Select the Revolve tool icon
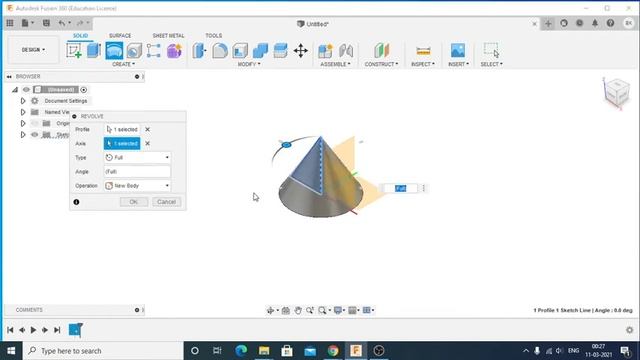Image resolution: width=640 pixels, height=360 pixels. [x=114, y=51]
